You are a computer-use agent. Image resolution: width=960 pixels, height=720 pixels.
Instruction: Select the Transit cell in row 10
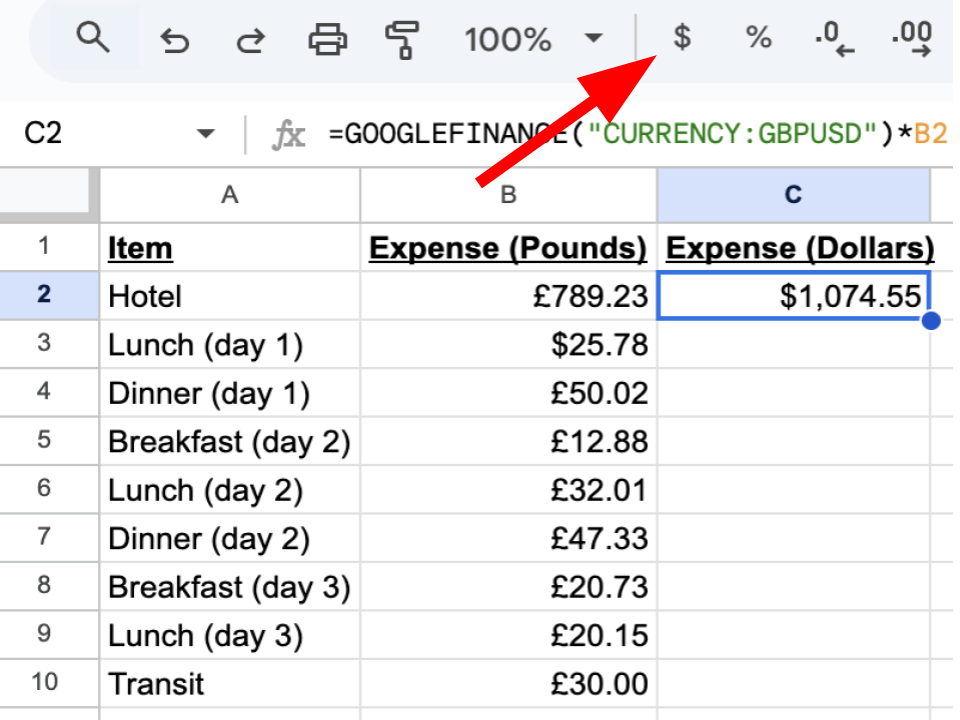230,684
